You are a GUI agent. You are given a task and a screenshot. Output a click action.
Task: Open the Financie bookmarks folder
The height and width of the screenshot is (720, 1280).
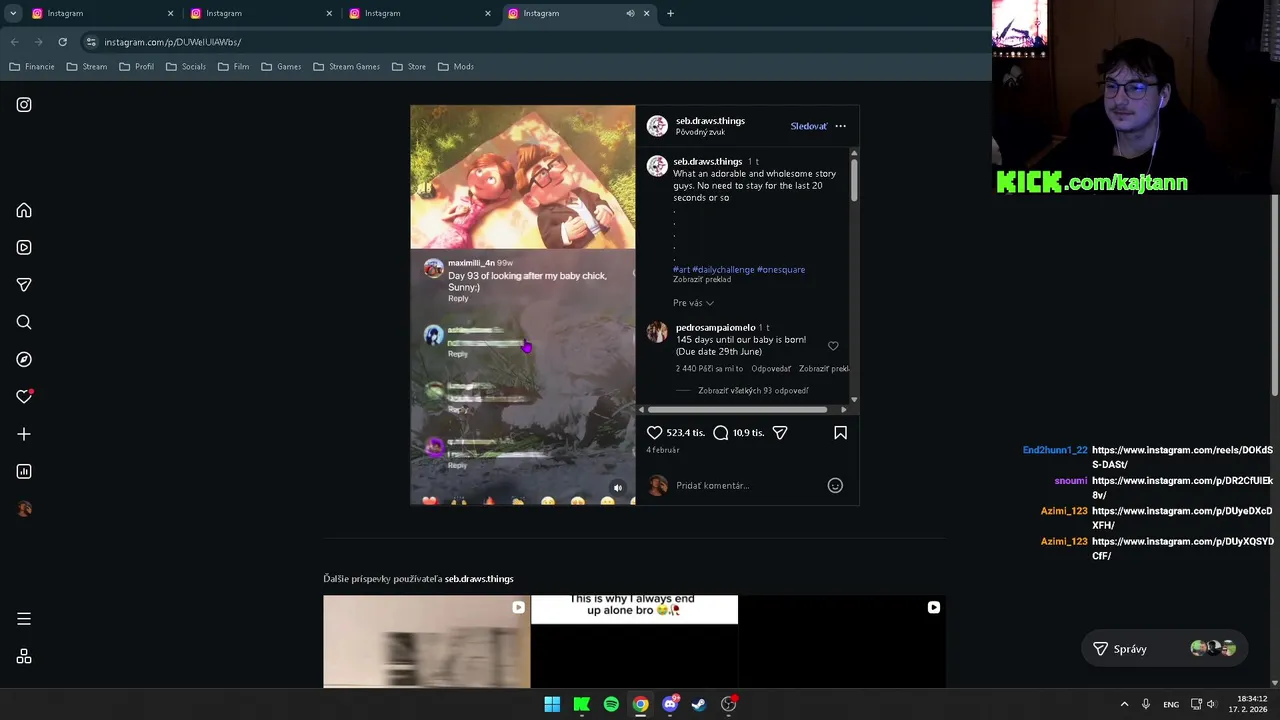click(x=32, y=67)
